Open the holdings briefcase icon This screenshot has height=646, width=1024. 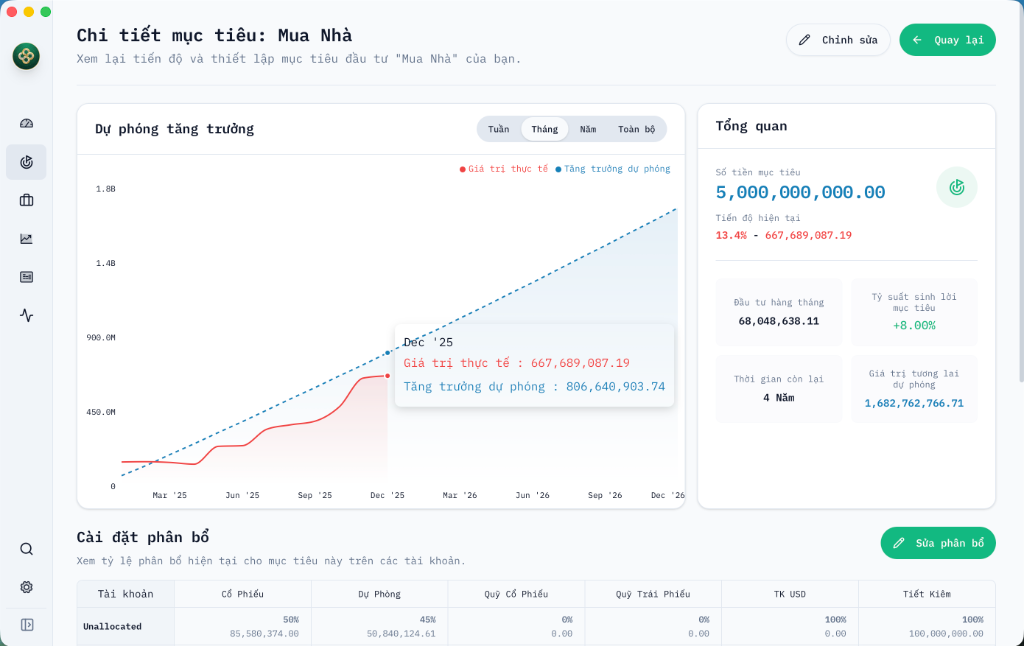point(26,200)
